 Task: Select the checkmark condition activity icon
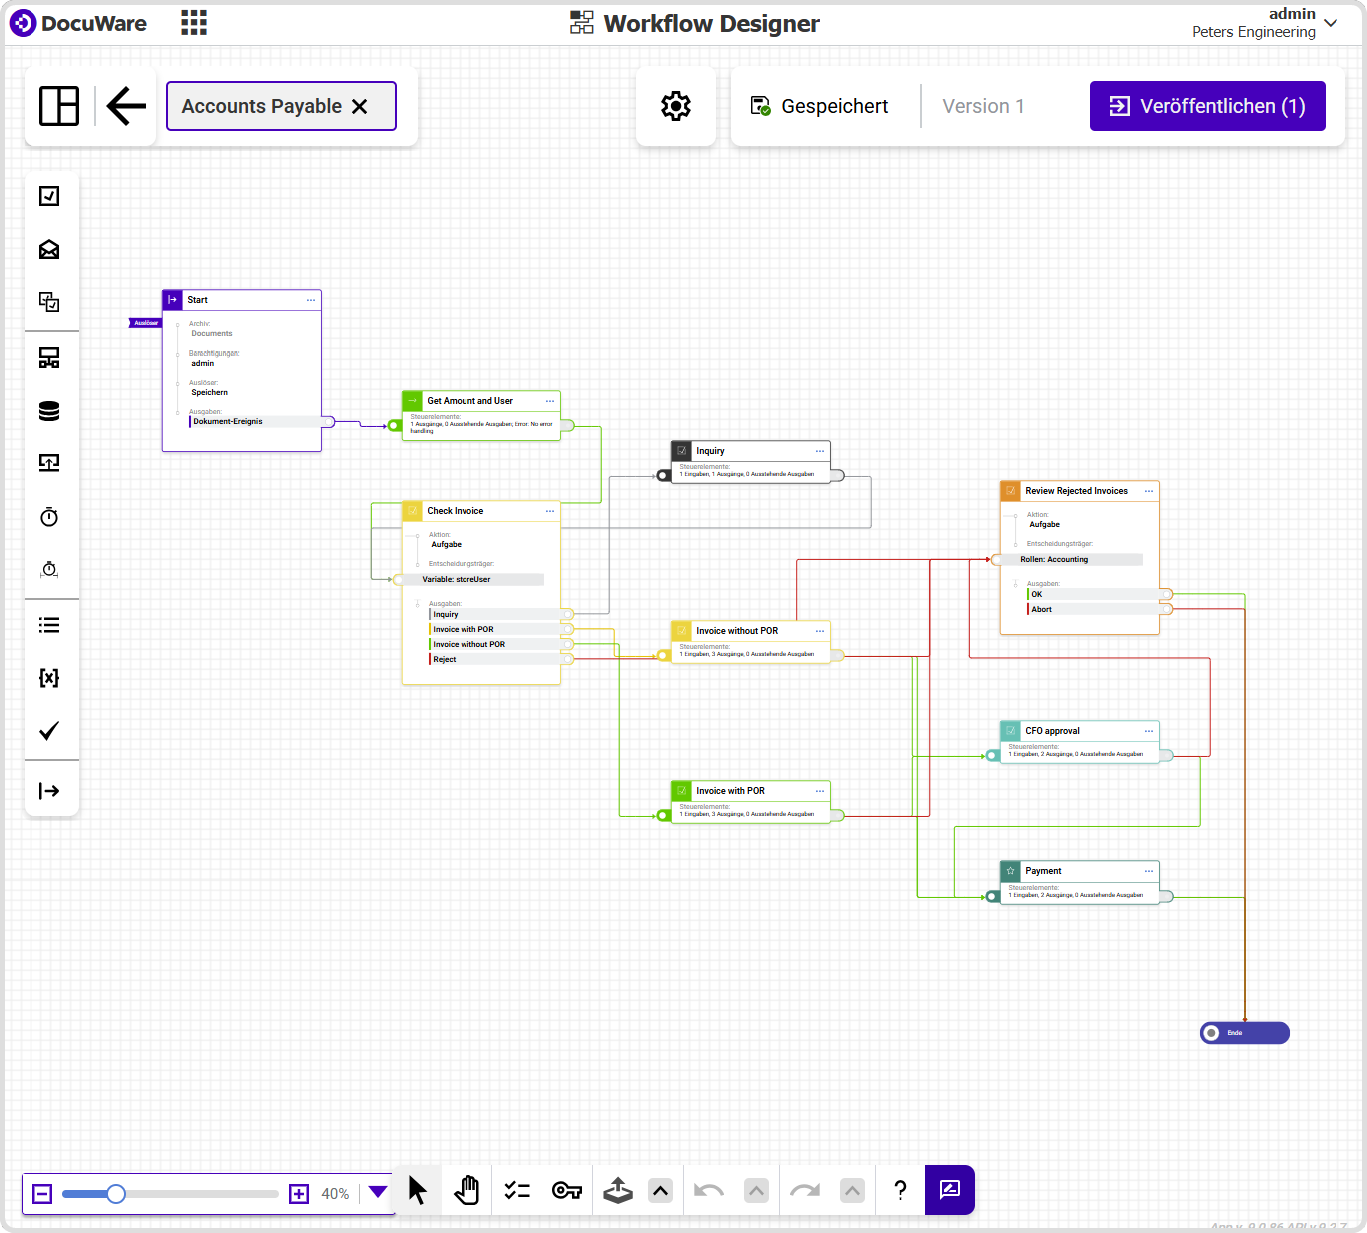tap(49, 731)
